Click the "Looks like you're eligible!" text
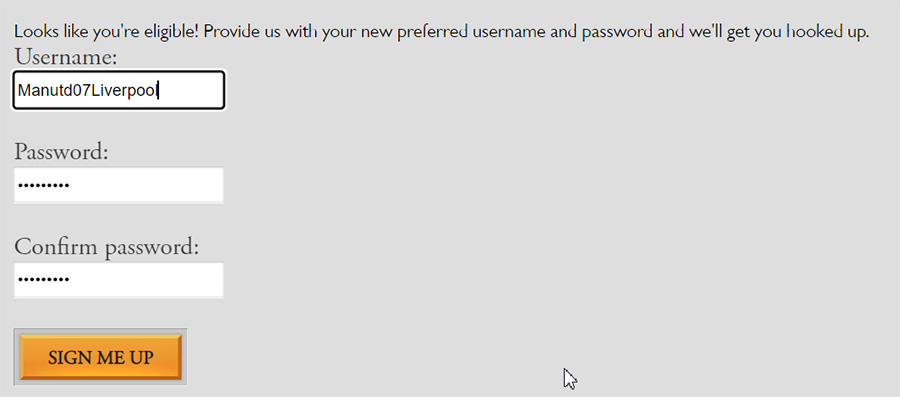900x397 pixels. pyautogui.click(x=107, y=31)
